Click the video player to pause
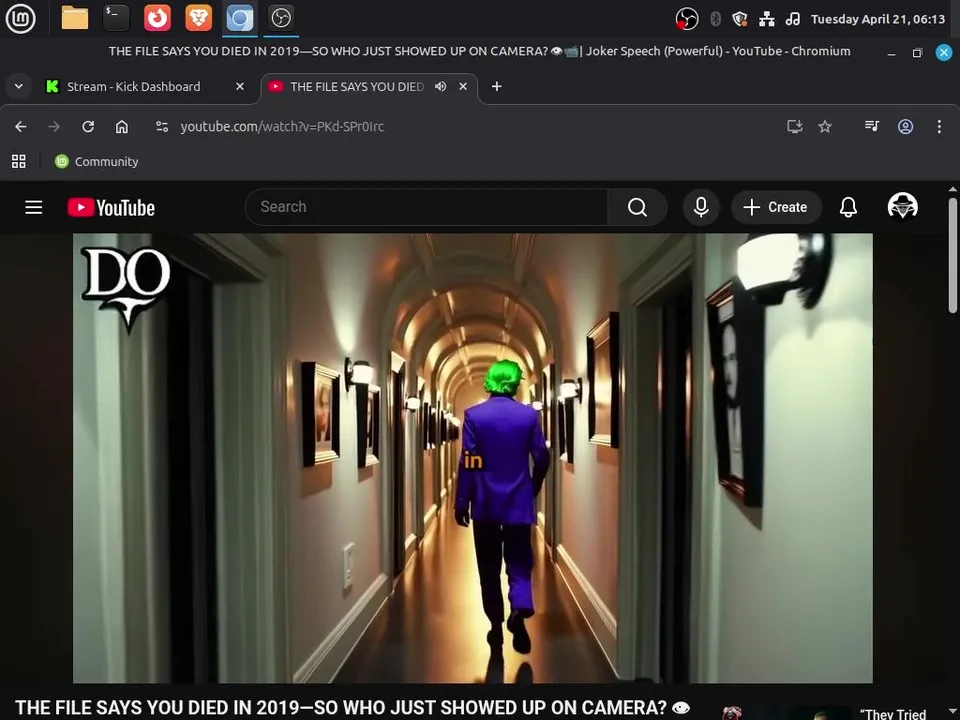 pos(473,458)
